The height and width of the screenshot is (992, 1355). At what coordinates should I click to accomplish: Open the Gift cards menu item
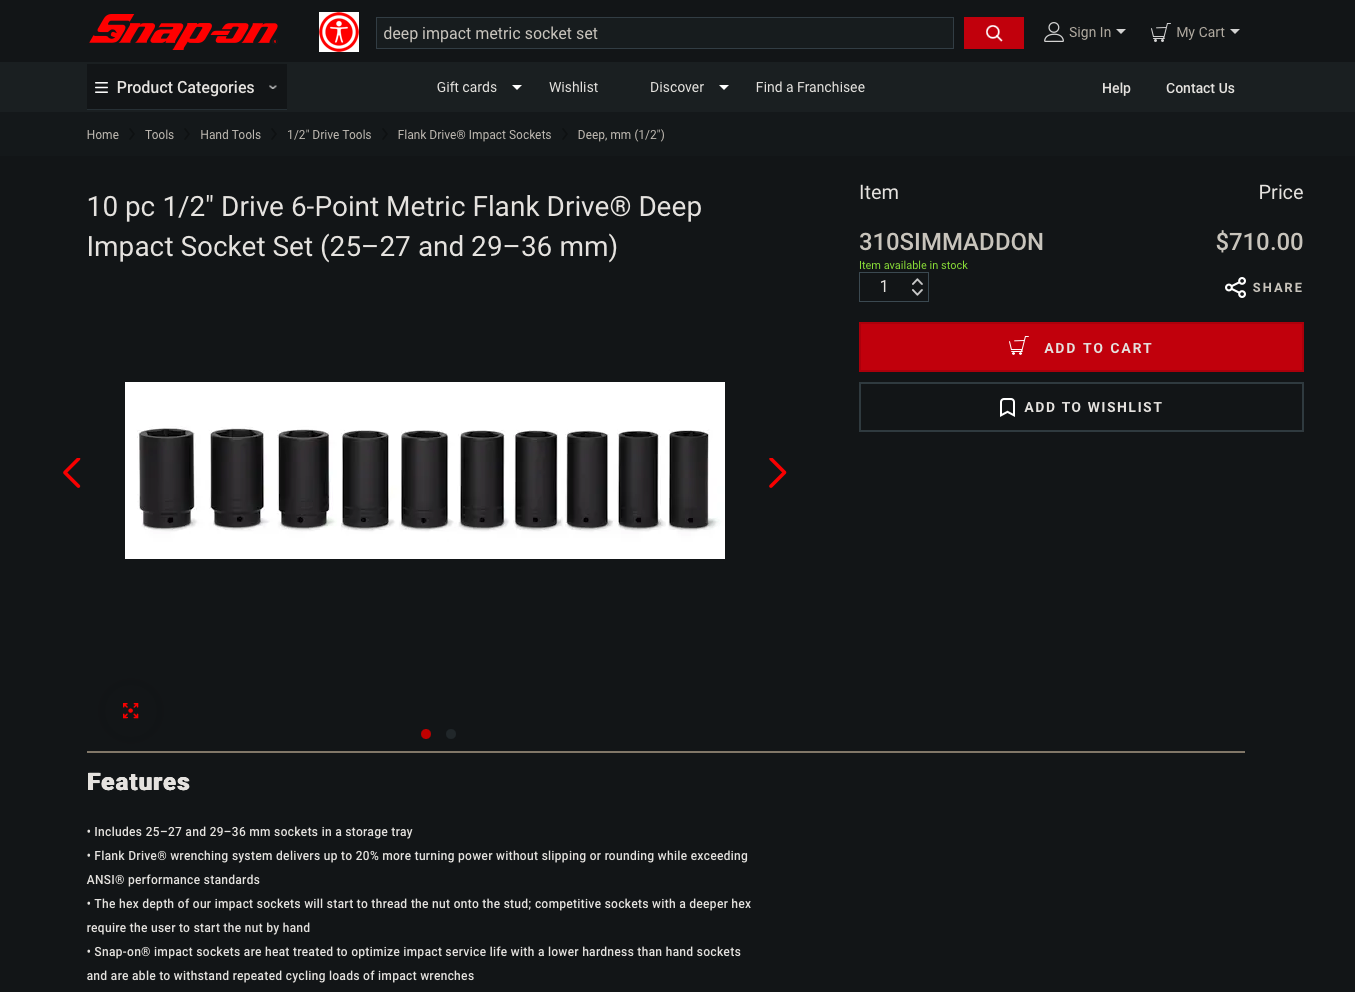click(467, 88)
